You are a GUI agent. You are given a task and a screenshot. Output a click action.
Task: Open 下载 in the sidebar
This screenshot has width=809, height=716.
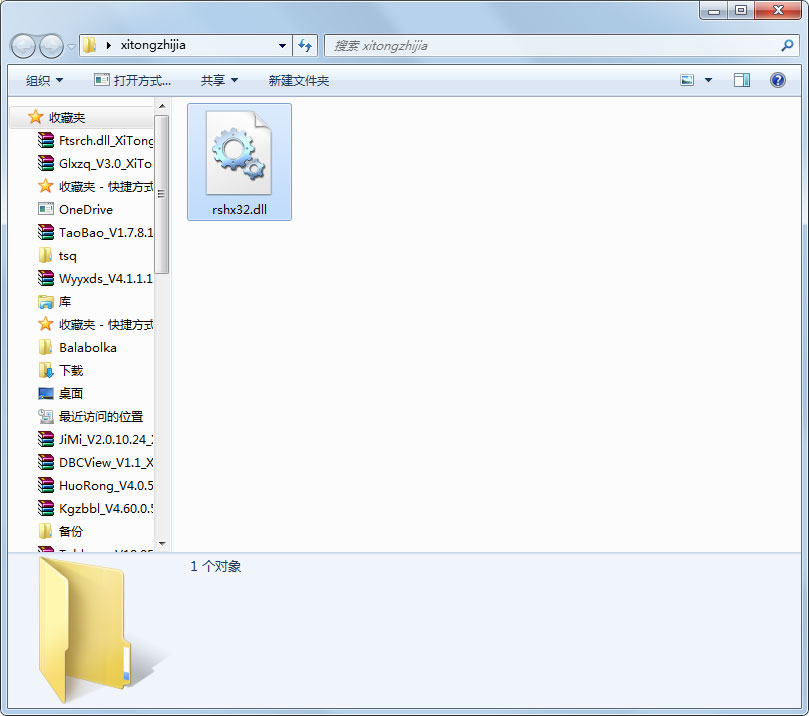click(x=71, y=371)
